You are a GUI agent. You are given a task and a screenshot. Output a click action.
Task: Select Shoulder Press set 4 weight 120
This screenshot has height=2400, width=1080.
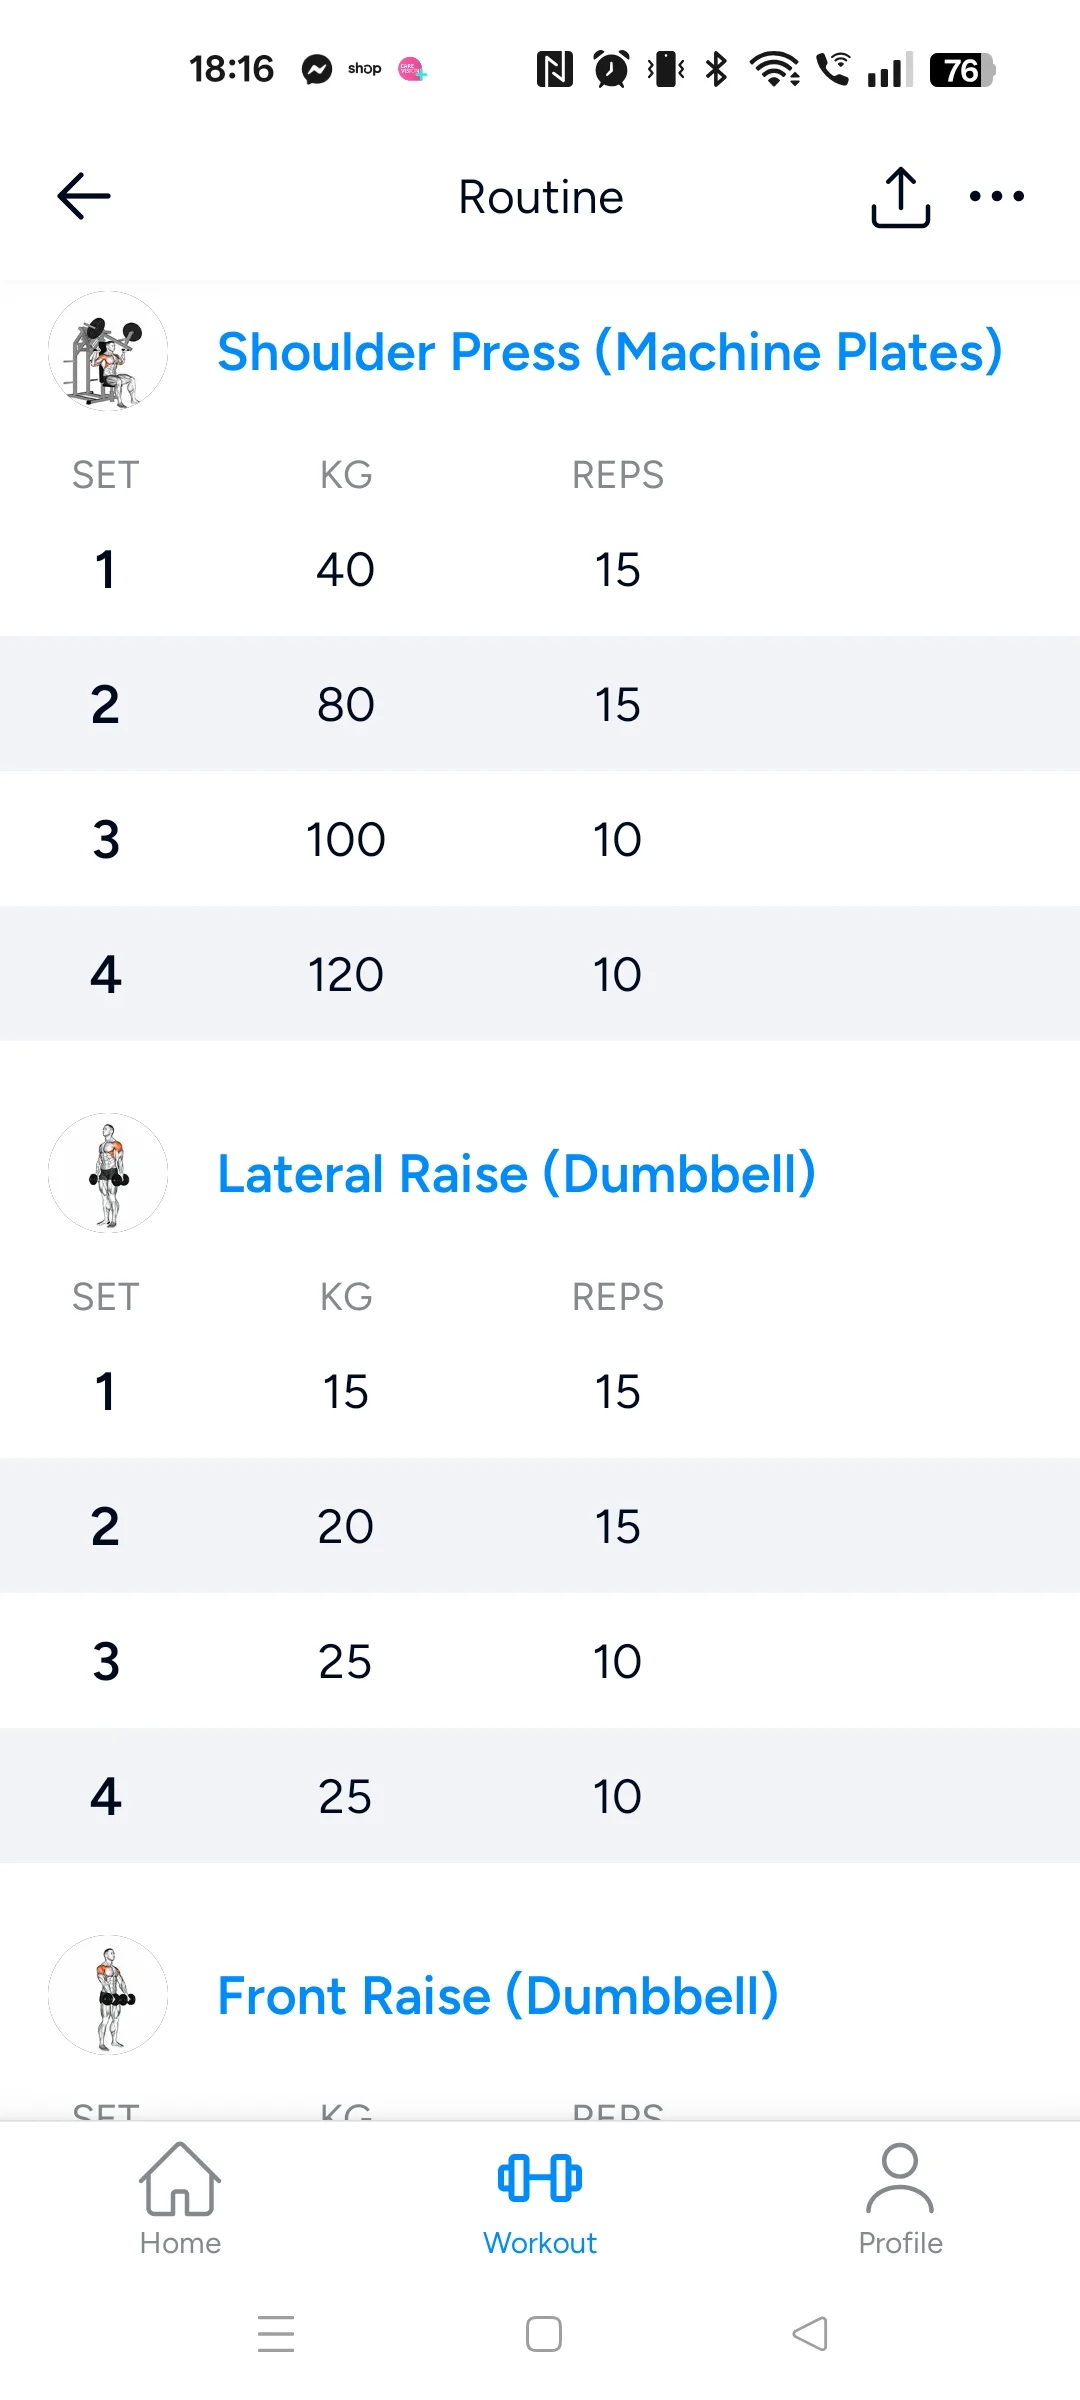coord(345,974)
